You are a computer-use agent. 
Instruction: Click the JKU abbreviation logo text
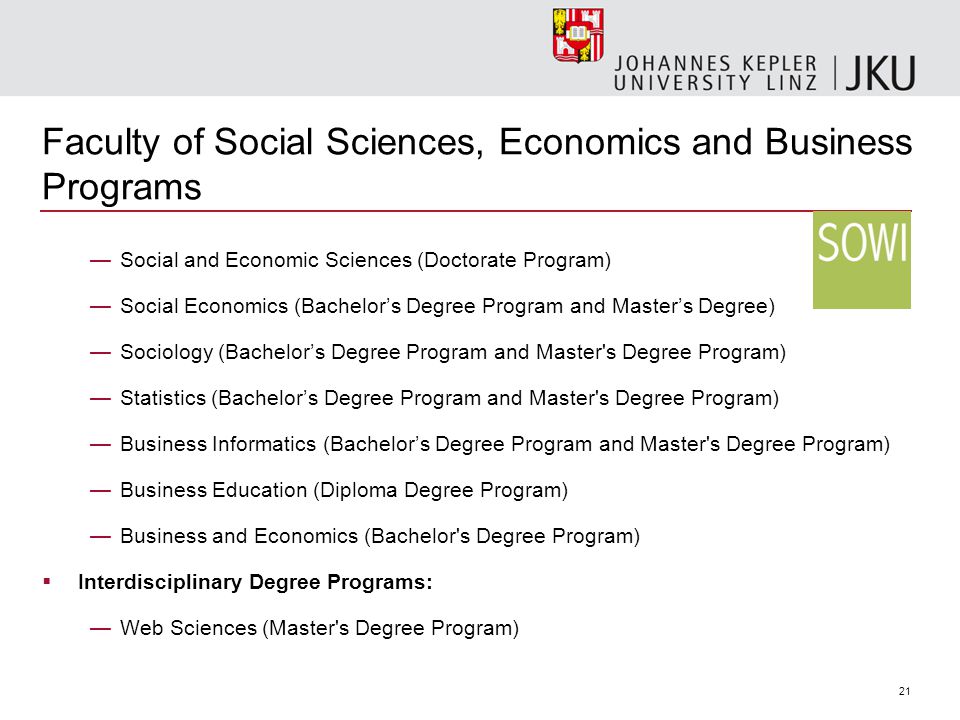tap(880, 73)
